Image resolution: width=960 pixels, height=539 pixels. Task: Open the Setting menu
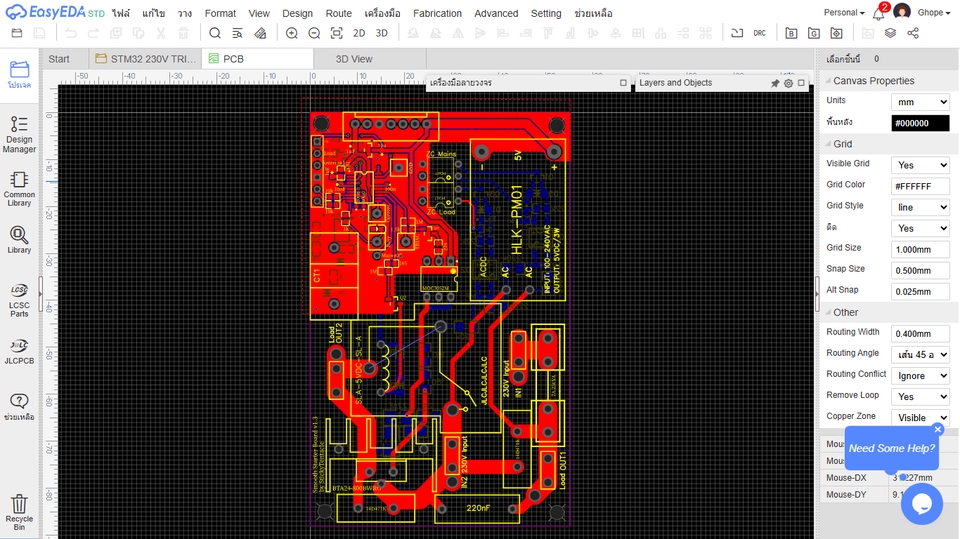[x=546, y=13]
